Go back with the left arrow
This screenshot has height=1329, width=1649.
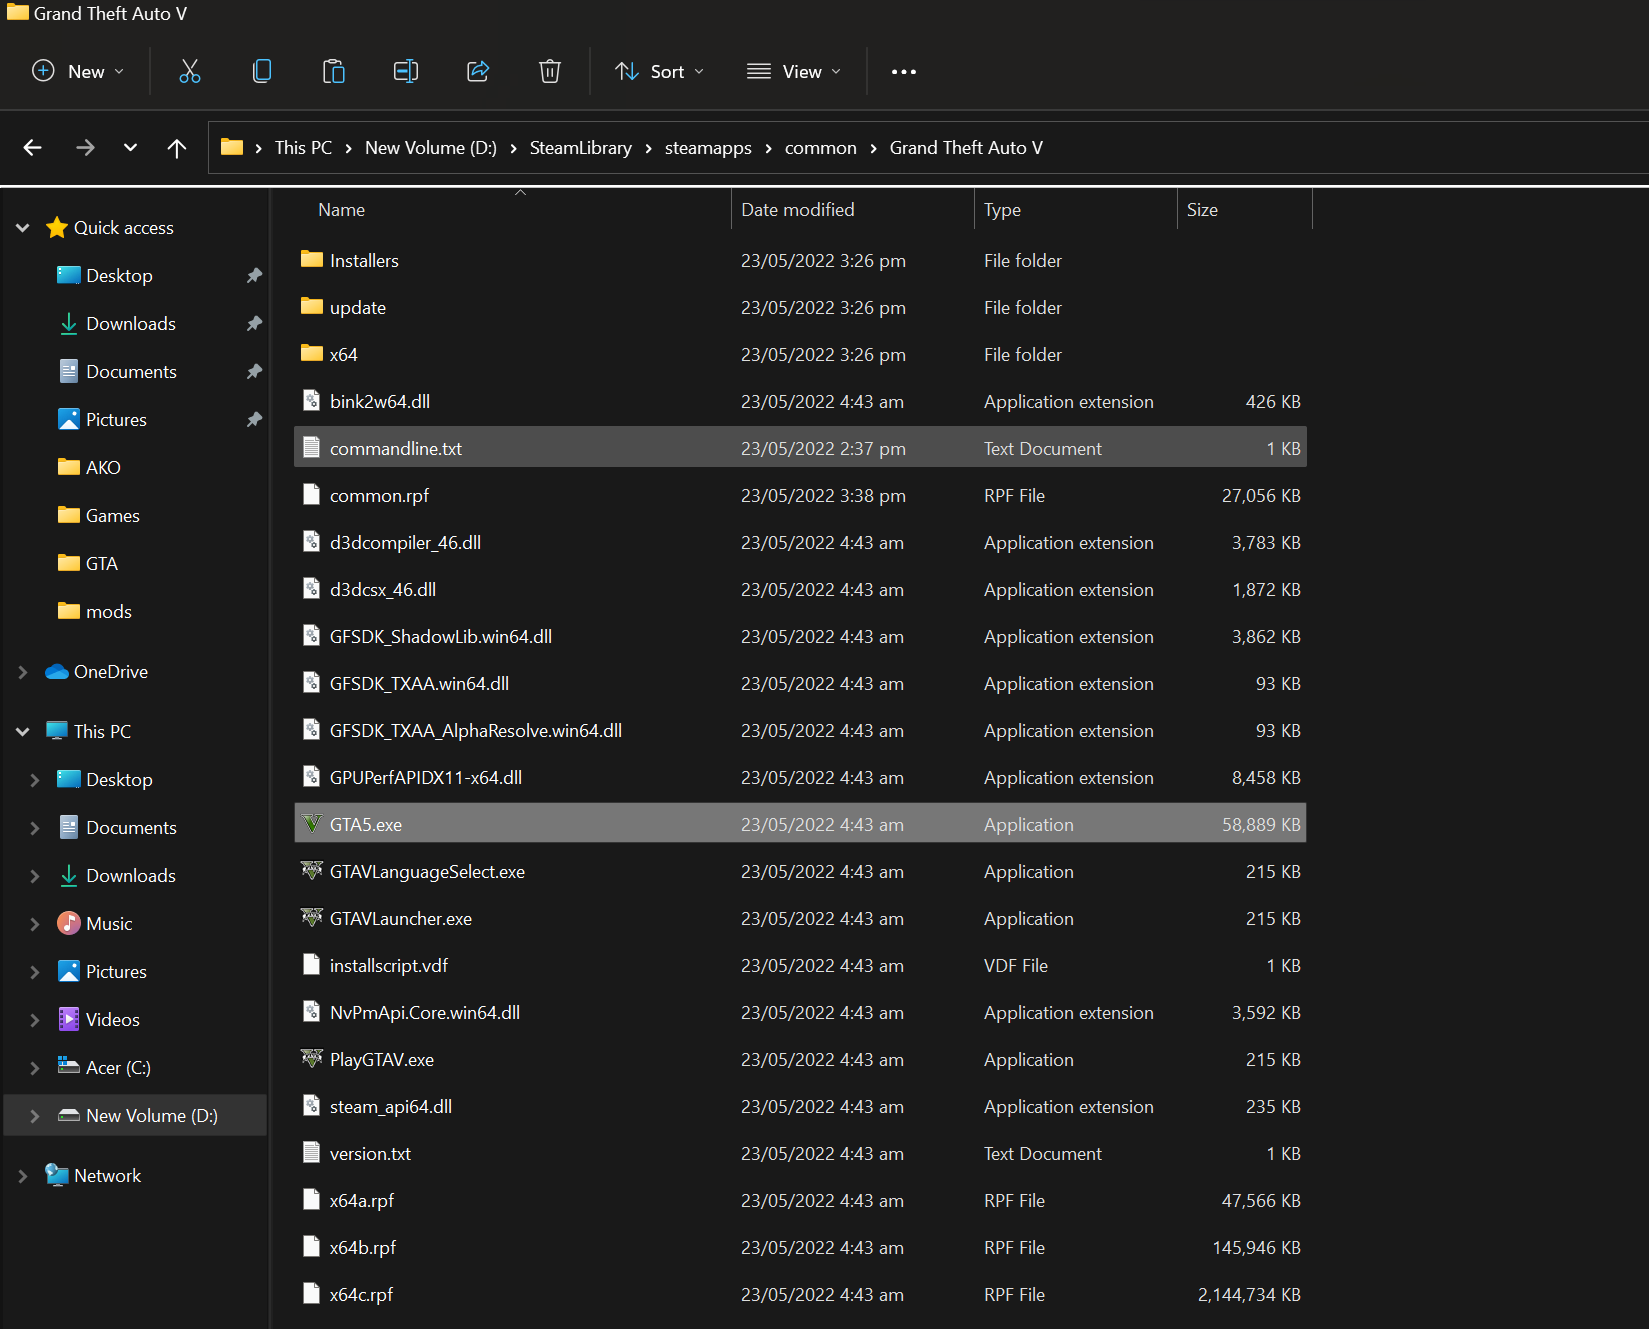(x=33, y=148)
